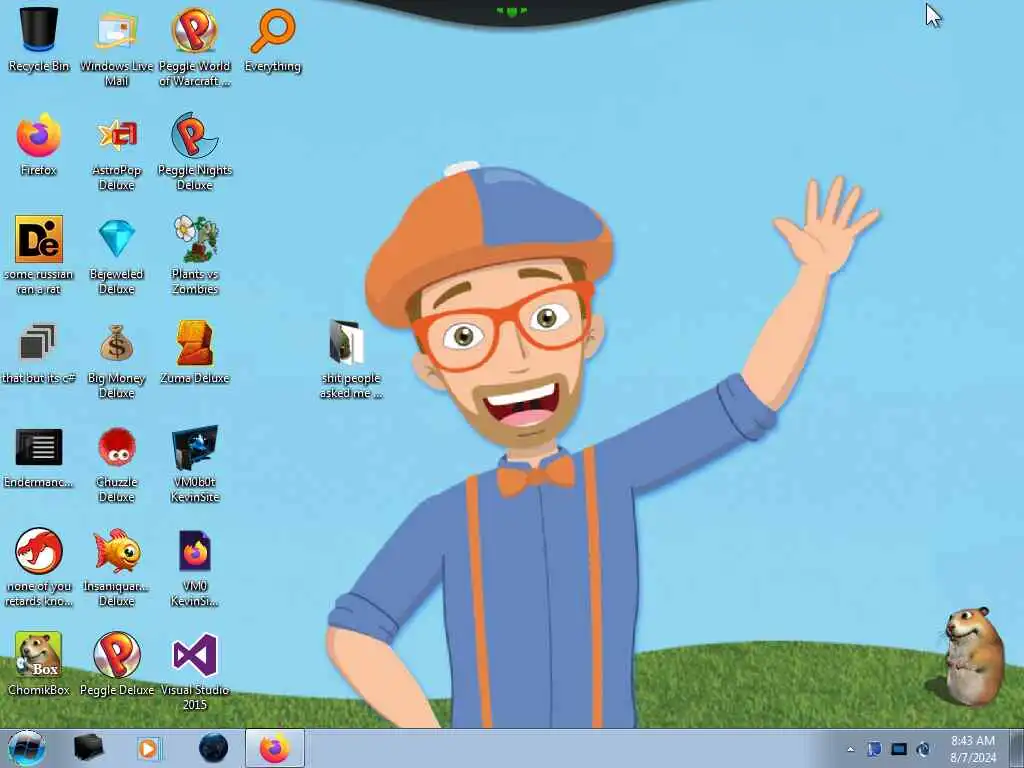
Task: Click the Show Desktop strip
Action: click(x=1017, y=748)
